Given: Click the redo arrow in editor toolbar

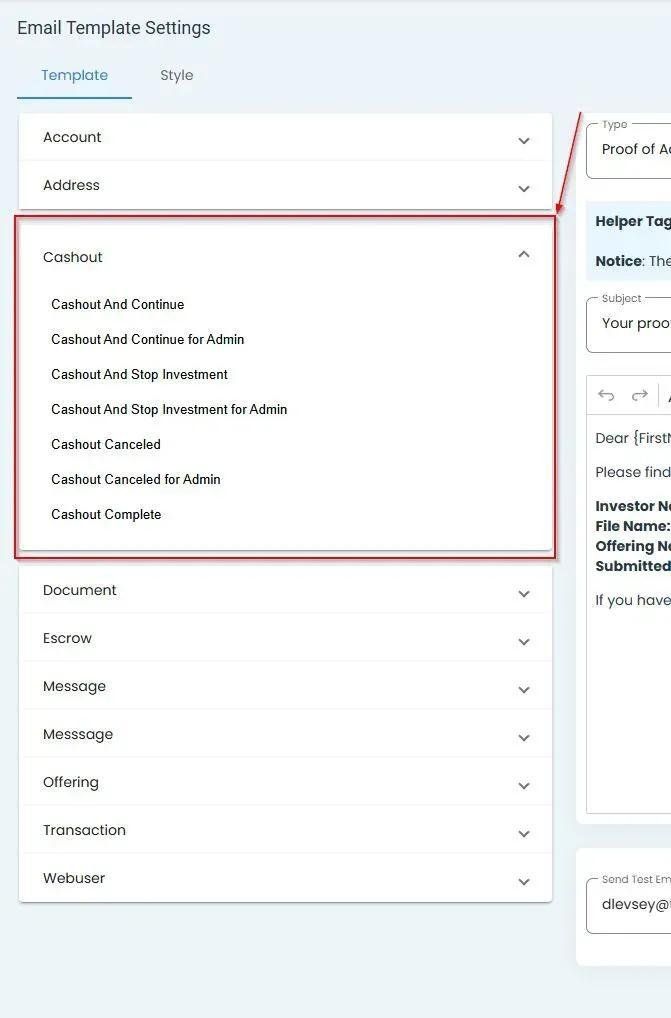Looking at the screenshot, I should (640, 395).
